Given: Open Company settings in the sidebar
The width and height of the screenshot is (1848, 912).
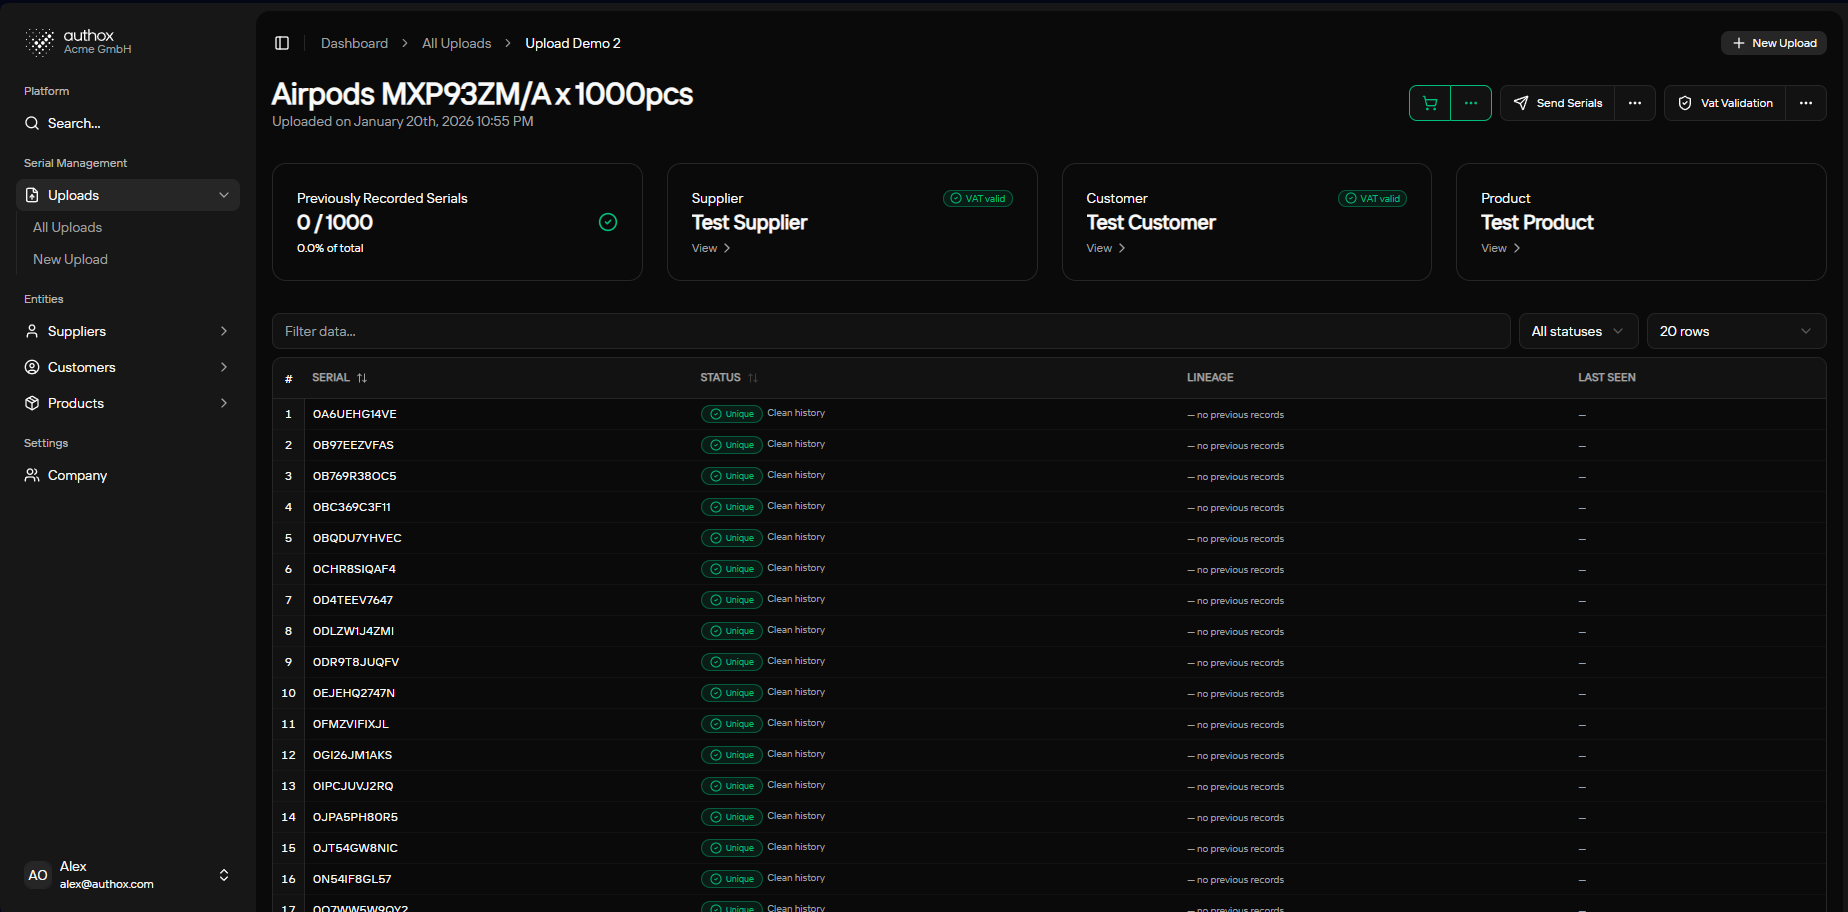Looking at the screenshot, I should pyautogui.click(x=77, y=475).
